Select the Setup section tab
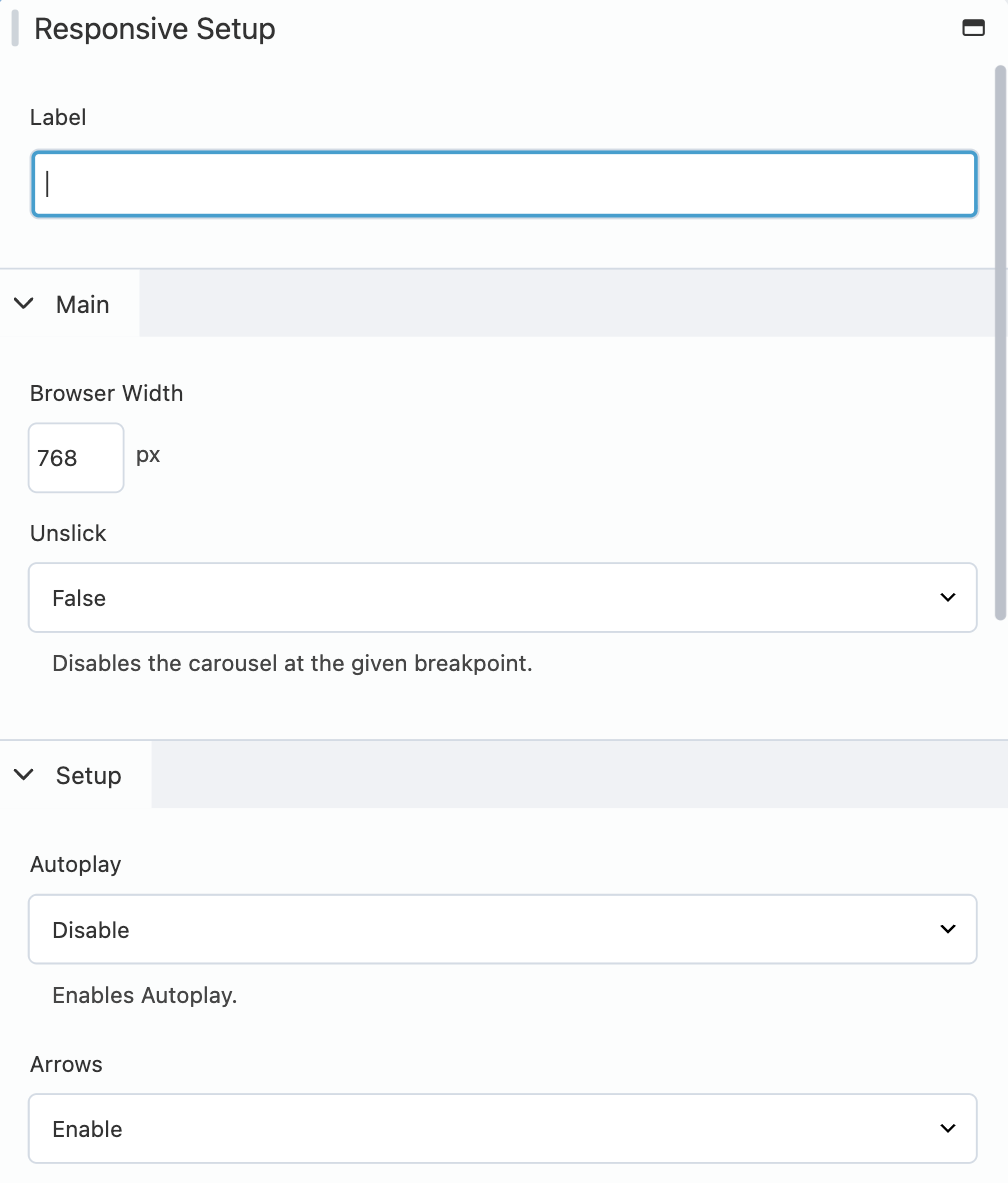 pyautogui.click(x=75, y=775)
